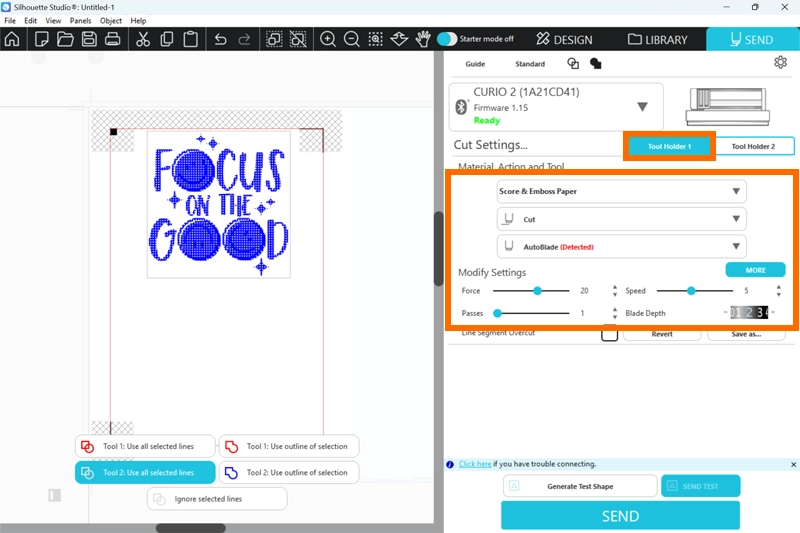
Task: Select the Pan hand tool
Action: point(423,40)
